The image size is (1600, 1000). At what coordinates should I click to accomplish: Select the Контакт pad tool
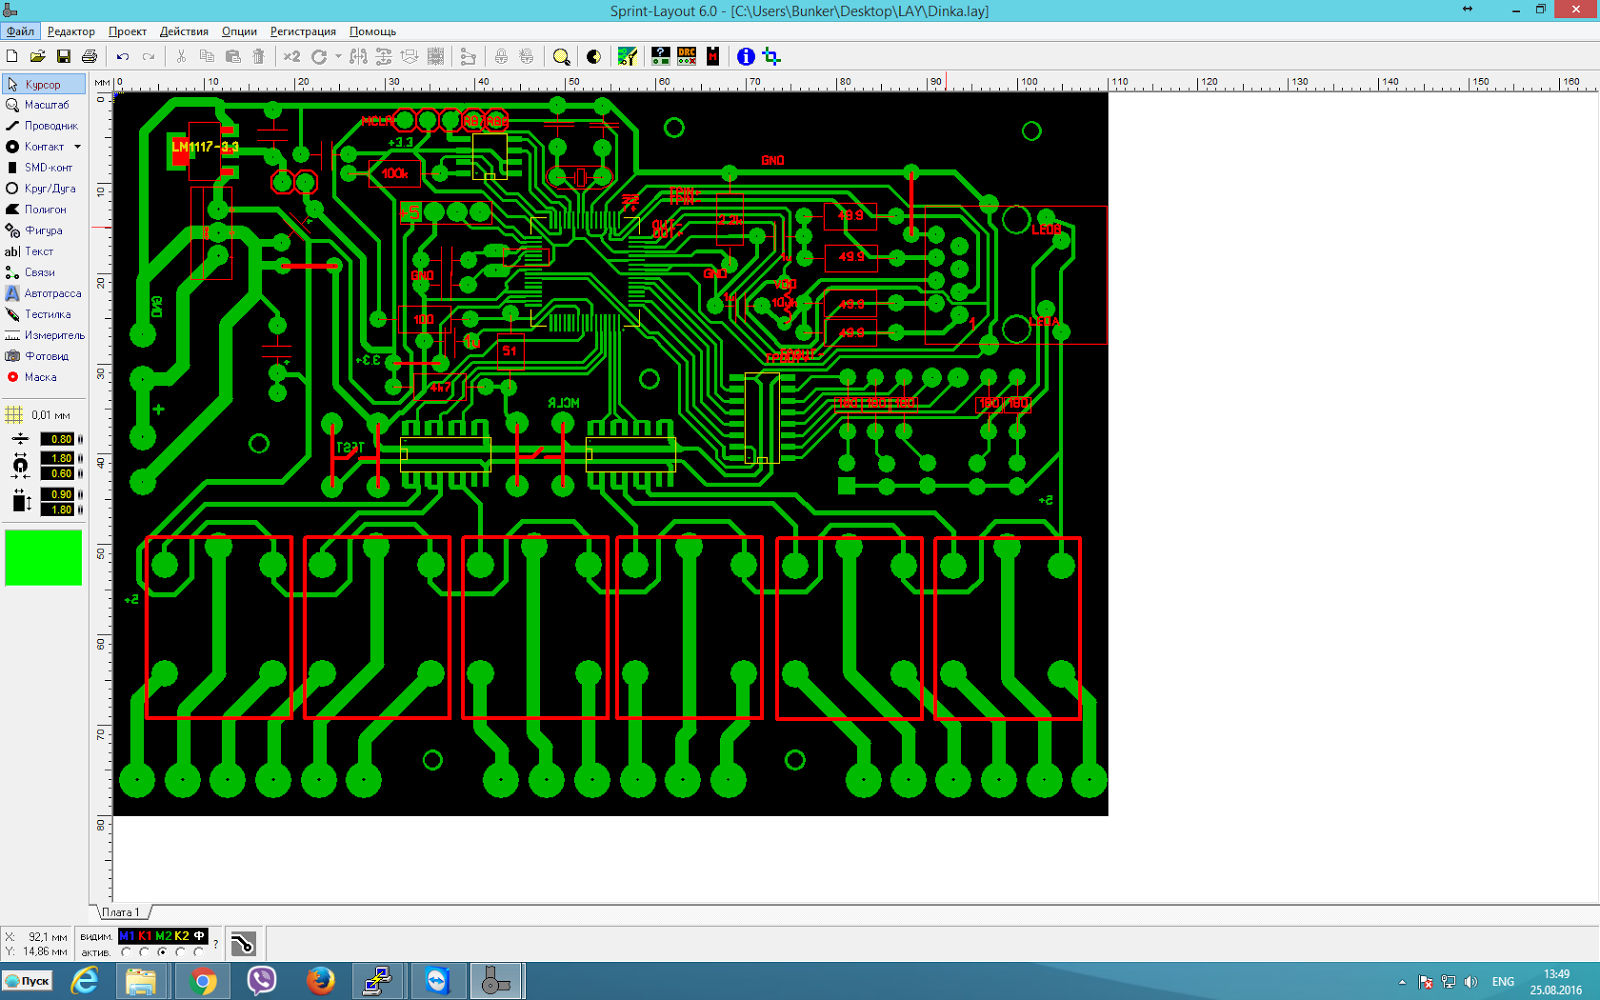pos(36,147)
